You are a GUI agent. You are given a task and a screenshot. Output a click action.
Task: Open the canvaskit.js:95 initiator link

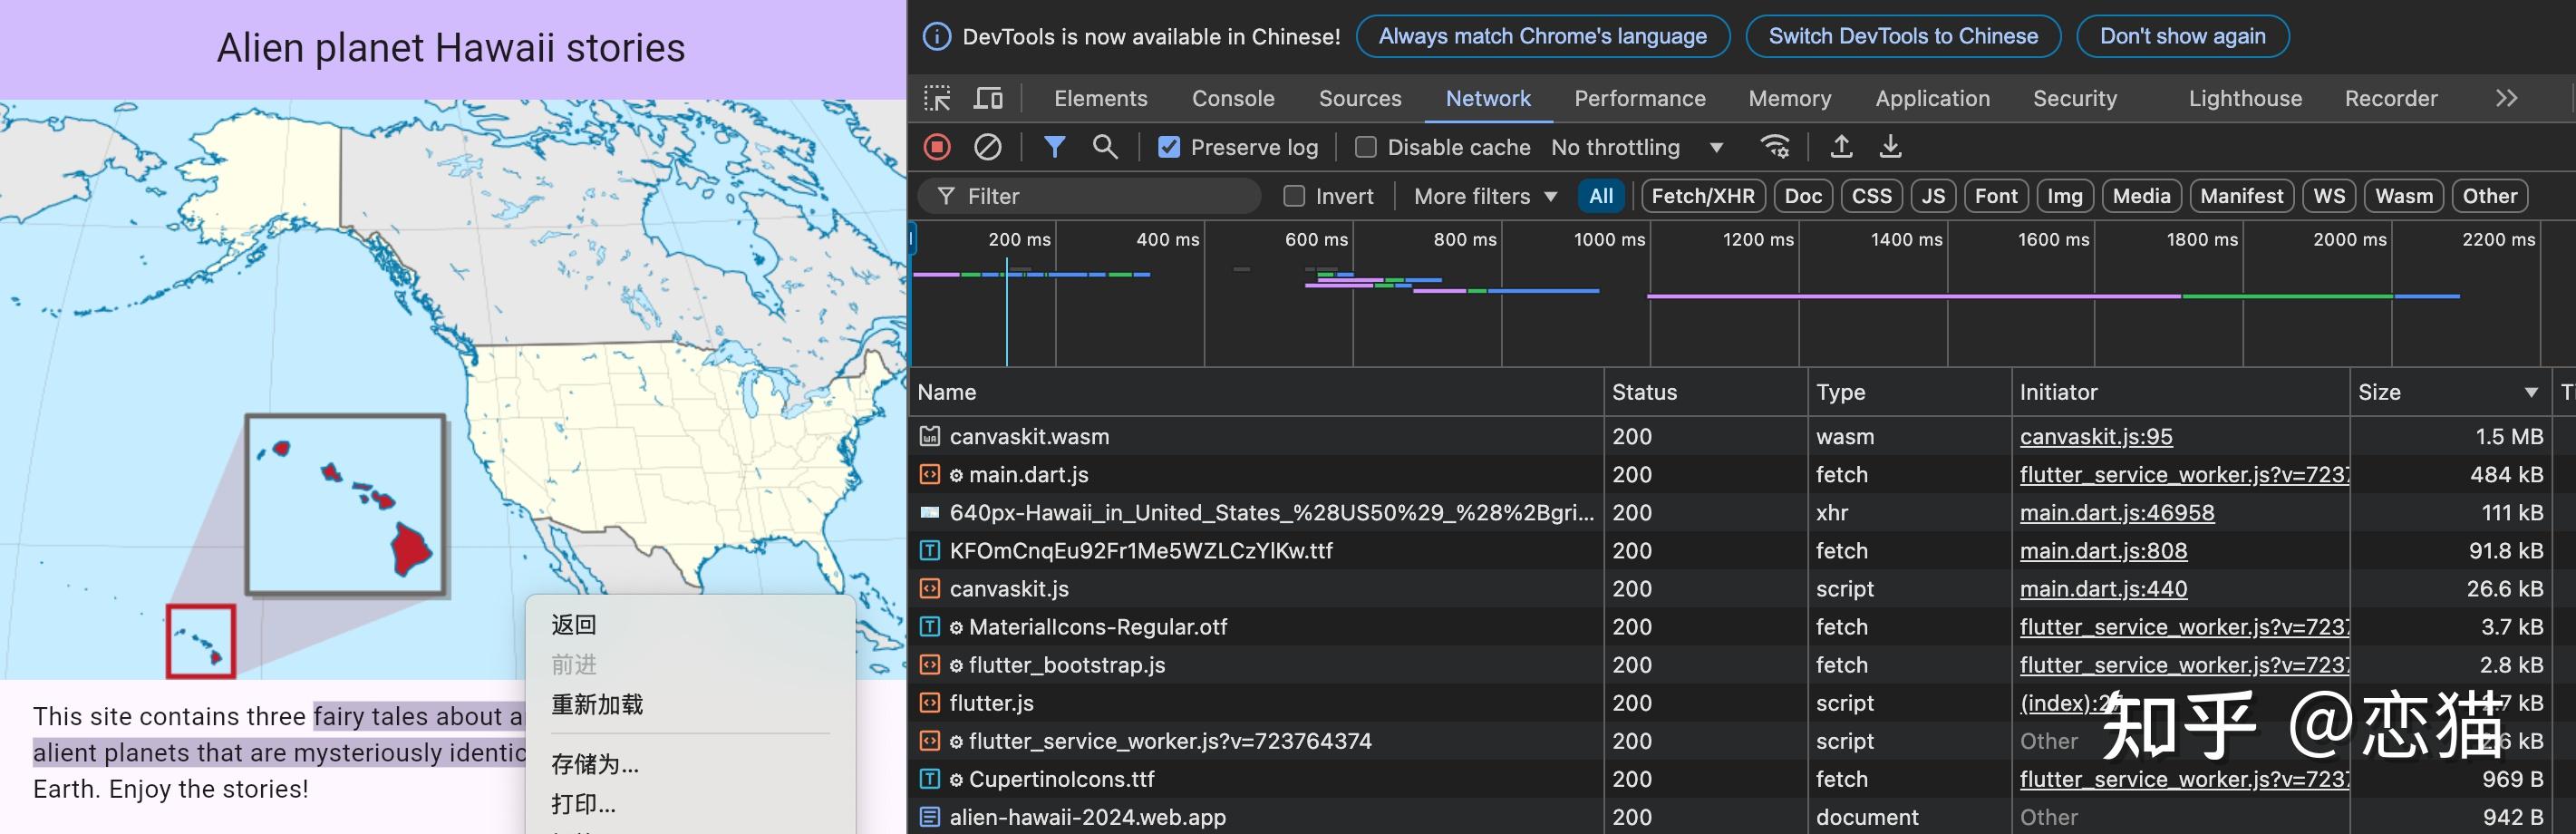coord(2095,436)
